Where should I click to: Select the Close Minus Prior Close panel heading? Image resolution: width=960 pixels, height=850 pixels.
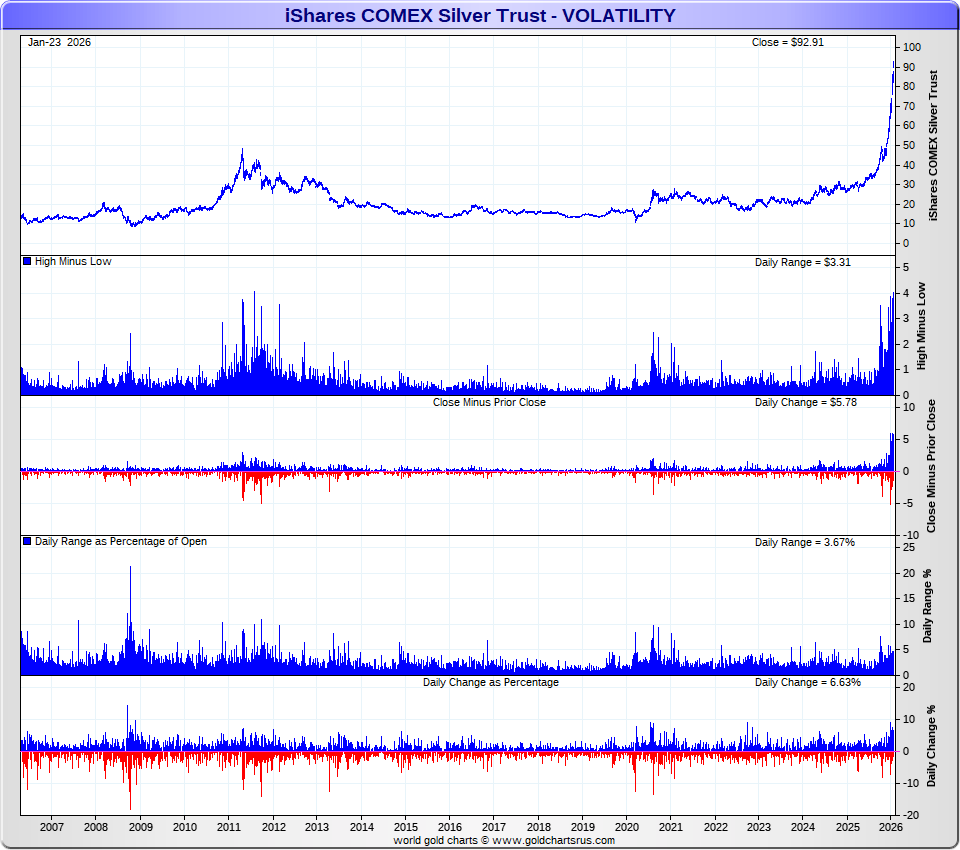coord(489,402)
